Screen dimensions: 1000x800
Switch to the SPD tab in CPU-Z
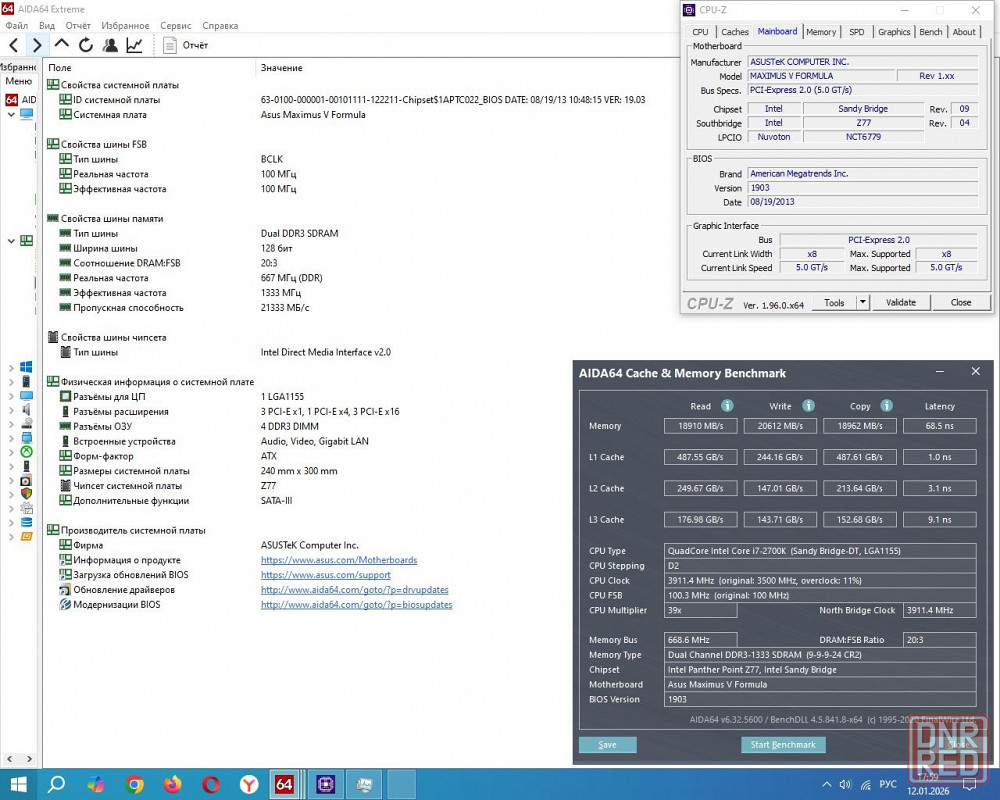click(x=857, y=32)
